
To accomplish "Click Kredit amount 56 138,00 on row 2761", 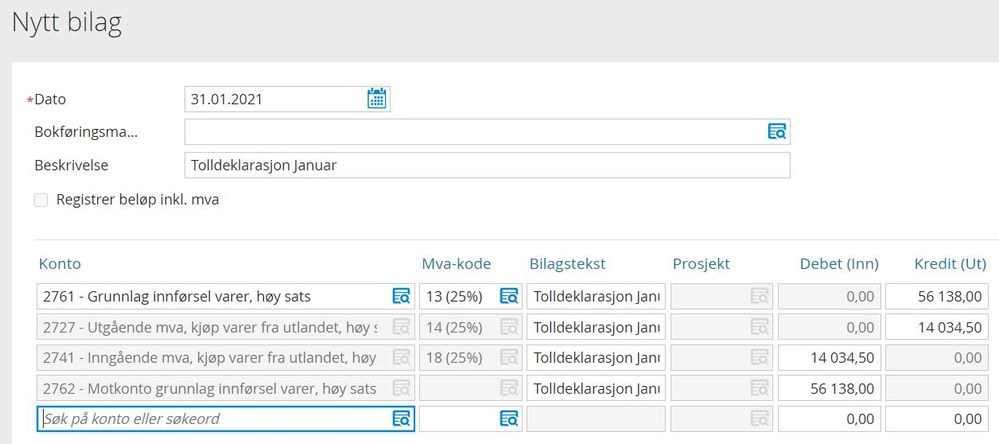I will 941,296.
